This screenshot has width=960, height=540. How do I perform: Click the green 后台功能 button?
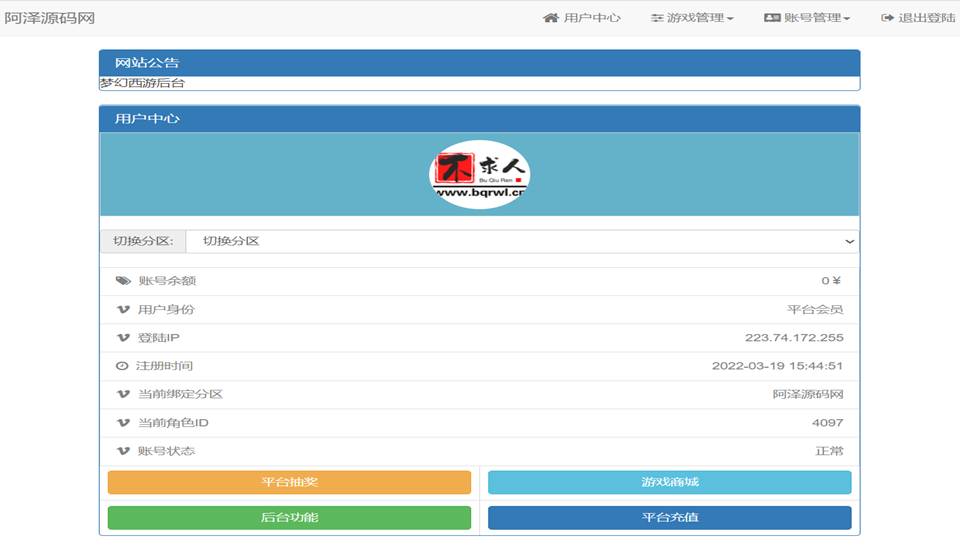pos(290,517)
